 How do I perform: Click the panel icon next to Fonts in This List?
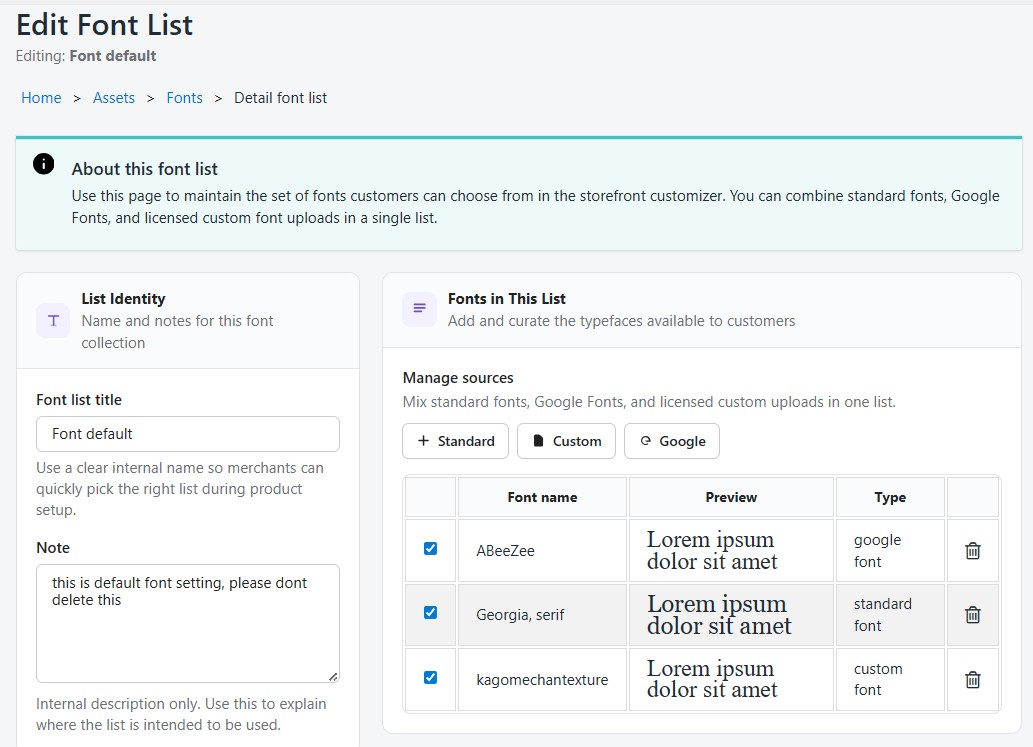coord(419,309)
